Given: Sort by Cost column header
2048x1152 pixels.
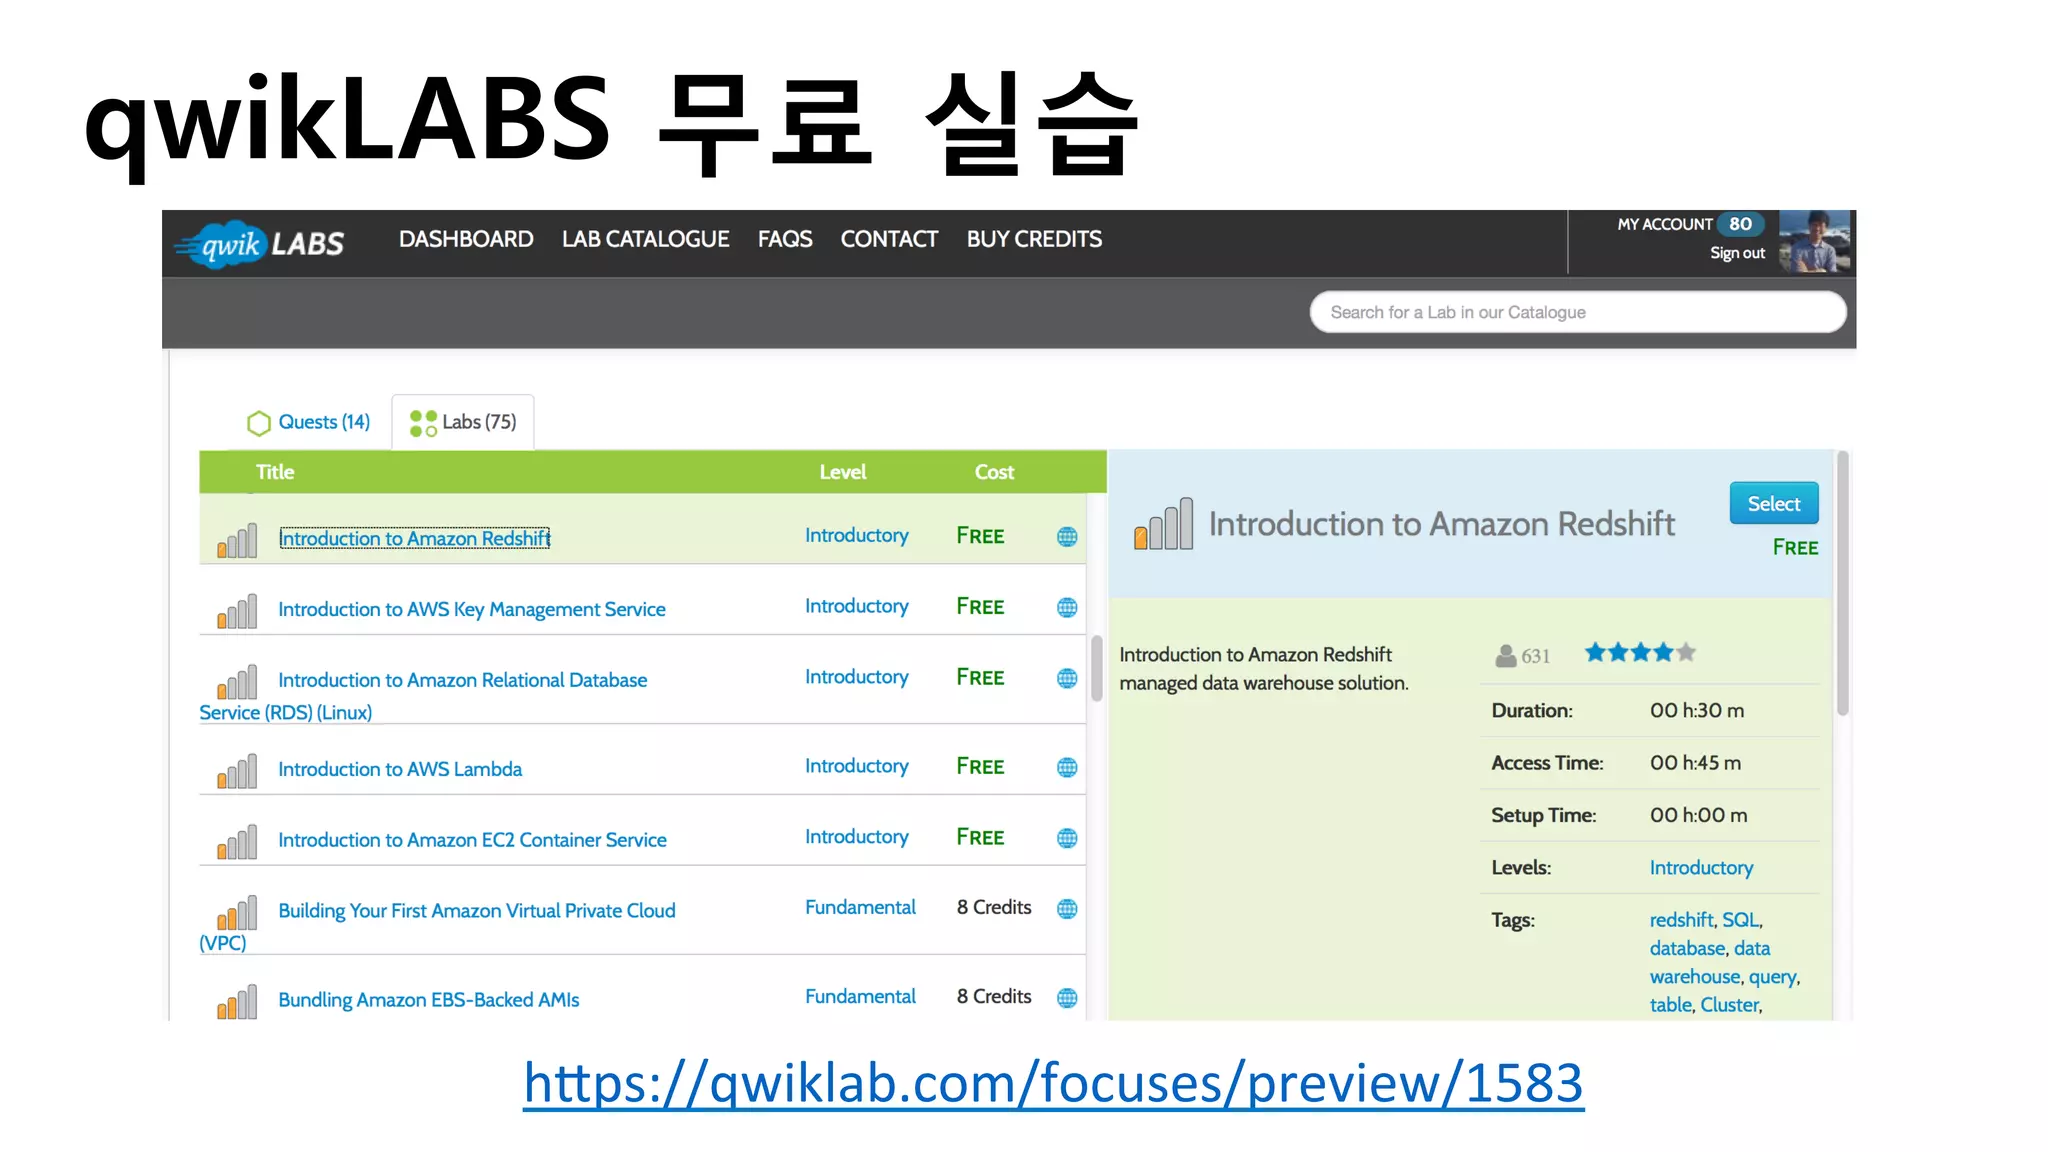Looking at the screenshot, I should click(994, 472).
